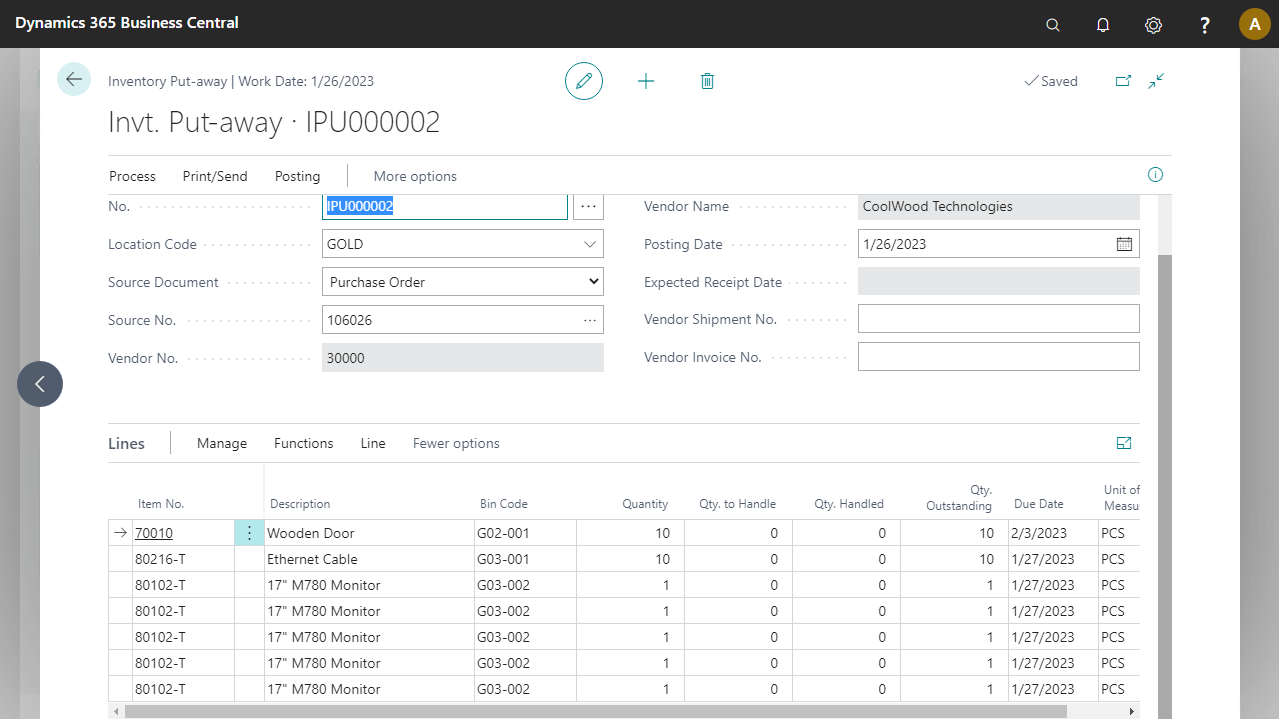The height and width of the screenshot is (720, 1280).
Task: Click the edit pencil icon
Action: coord(584,81)
